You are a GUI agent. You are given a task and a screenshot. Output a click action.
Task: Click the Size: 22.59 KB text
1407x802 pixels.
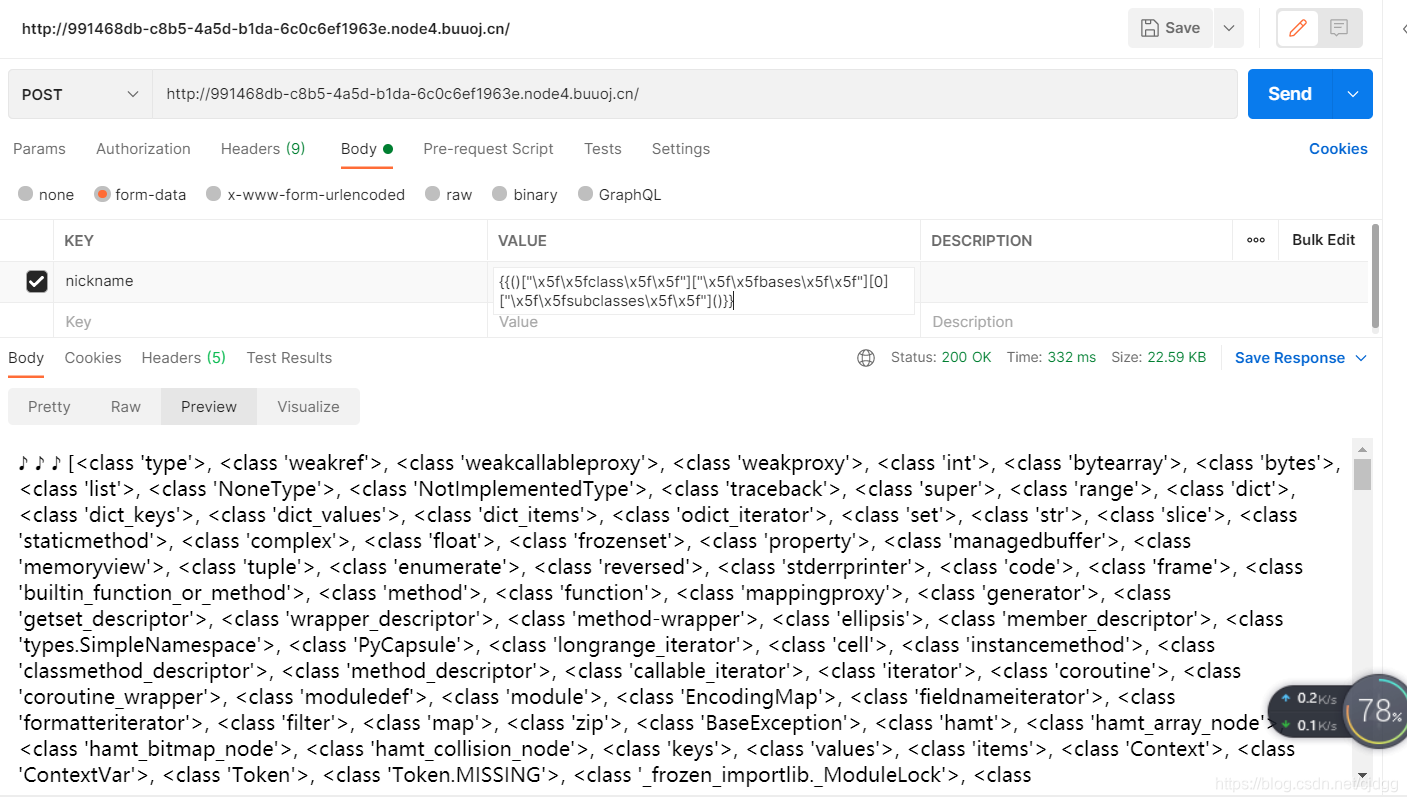click(1158, 358)
